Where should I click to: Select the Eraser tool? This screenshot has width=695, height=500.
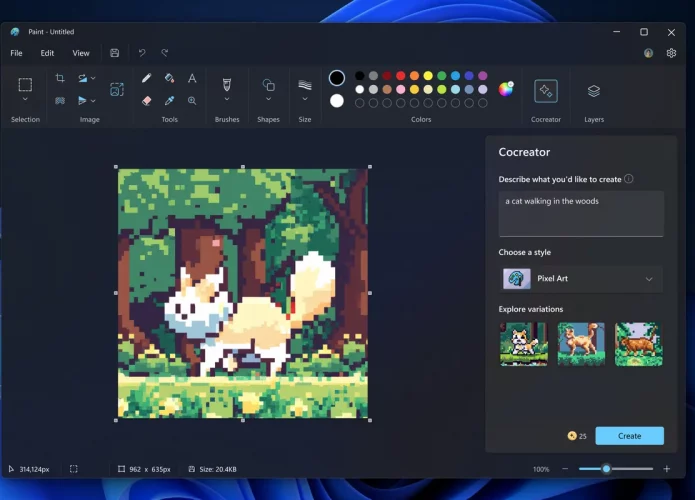point(146,101)
